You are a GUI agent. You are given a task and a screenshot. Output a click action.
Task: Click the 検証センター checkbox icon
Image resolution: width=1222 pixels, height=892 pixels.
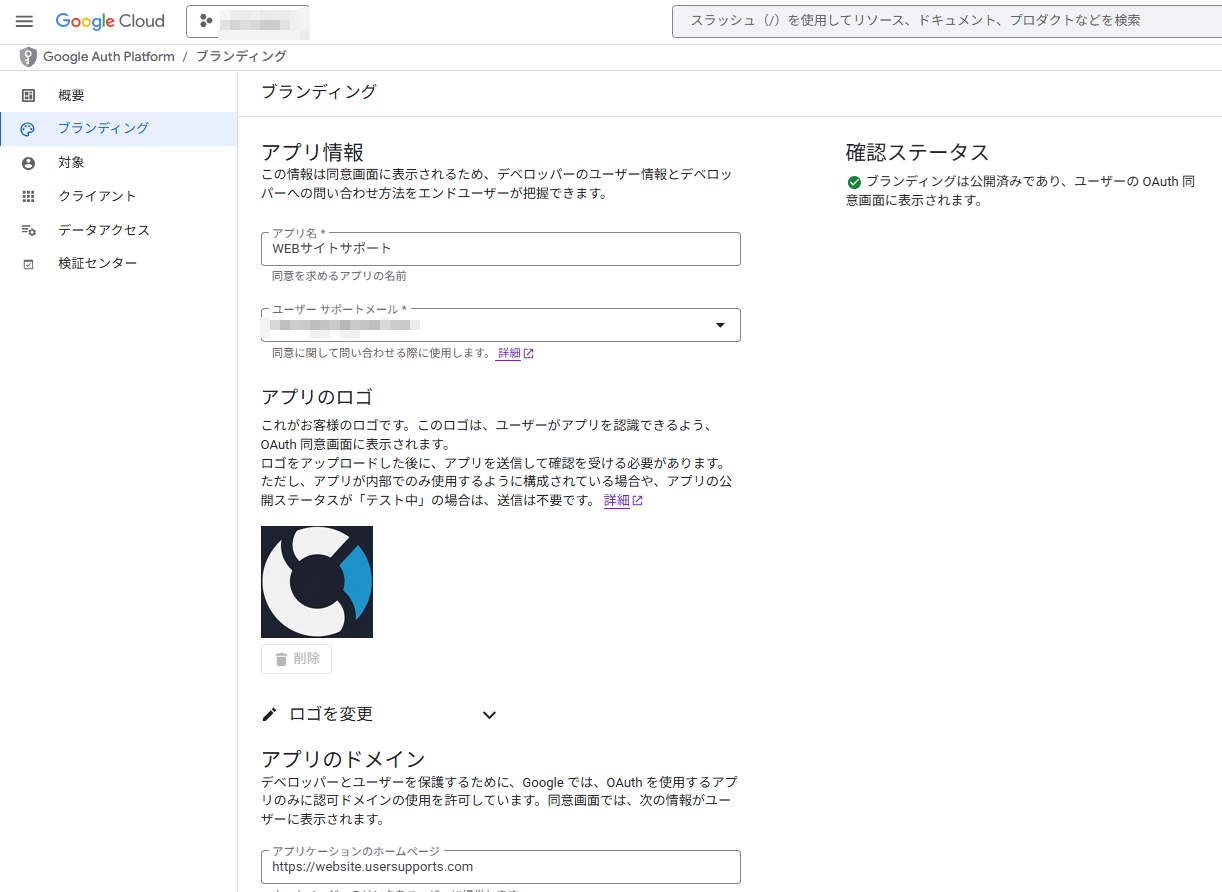coord(28,264)
